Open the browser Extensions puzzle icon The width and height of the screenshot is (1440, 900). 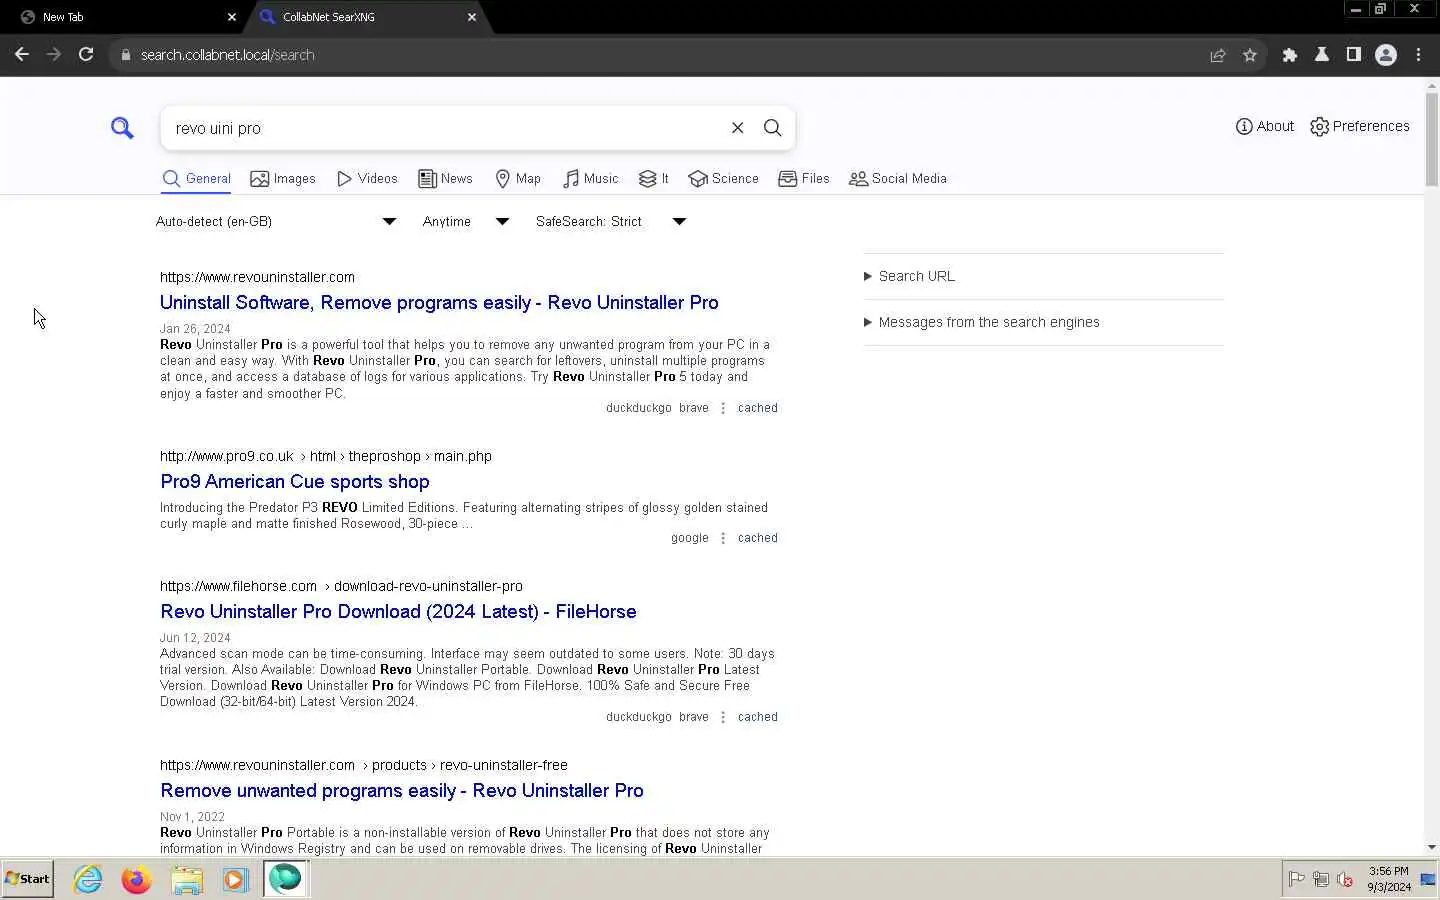coord(1290,55)
